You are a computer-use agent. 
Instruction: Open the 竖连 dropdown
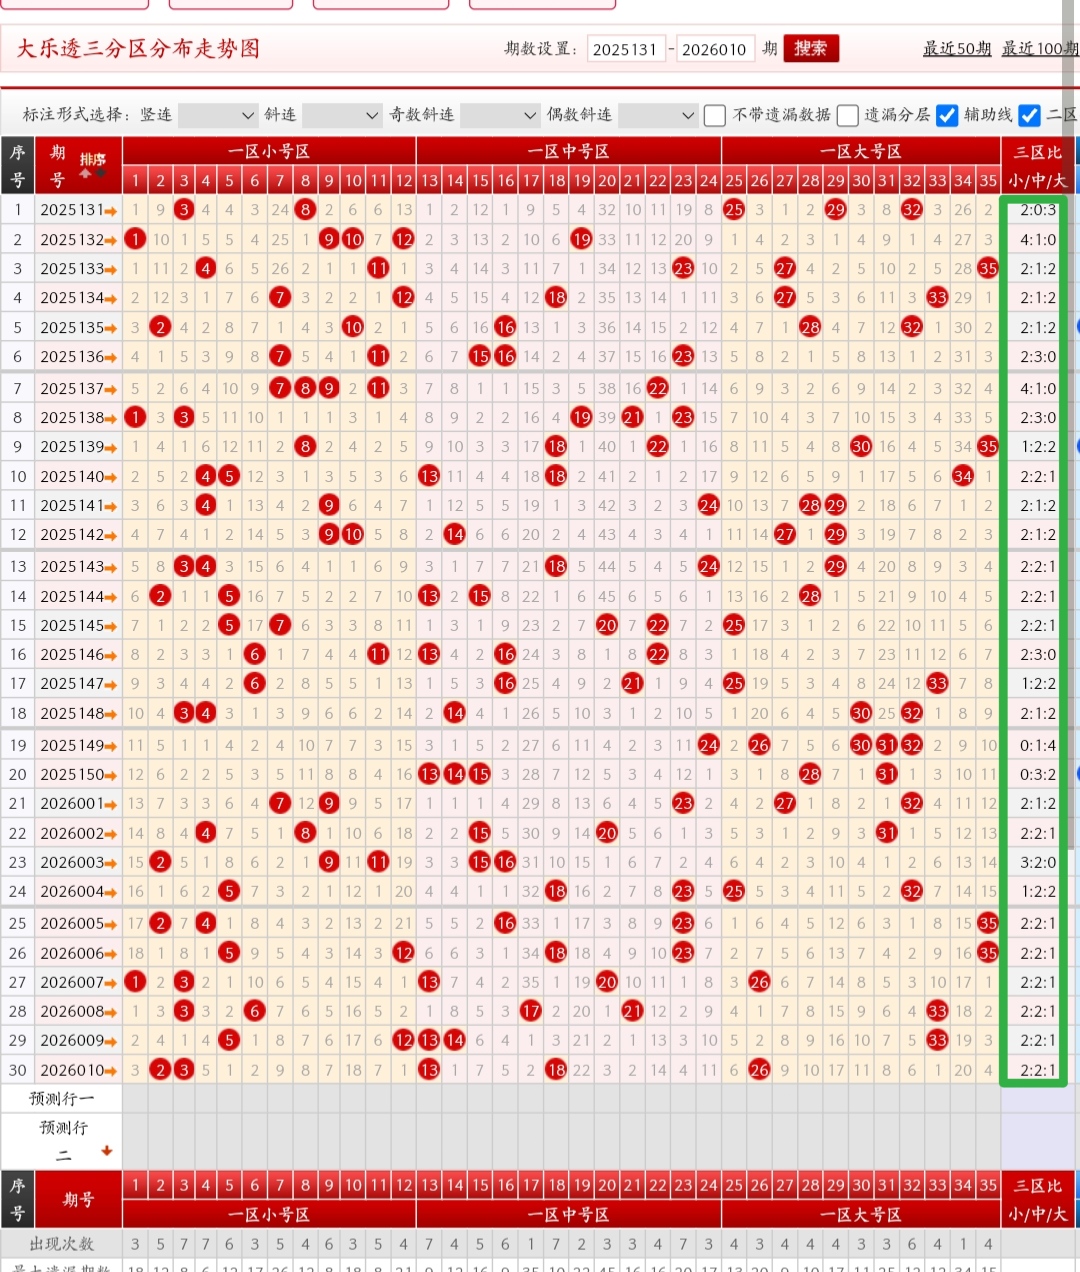point(218,116)
